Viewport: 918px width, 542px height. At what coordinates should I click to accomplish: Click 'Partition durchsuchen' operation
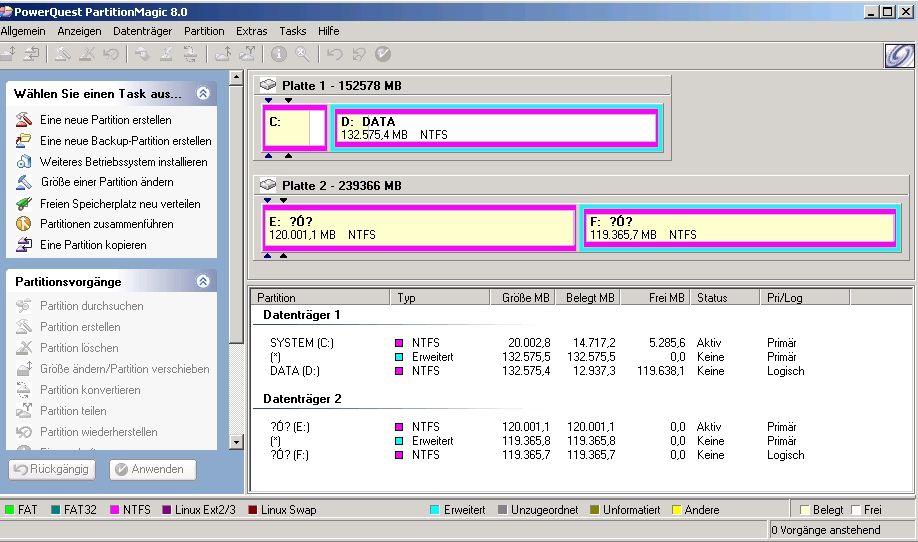tap(91, 306)
